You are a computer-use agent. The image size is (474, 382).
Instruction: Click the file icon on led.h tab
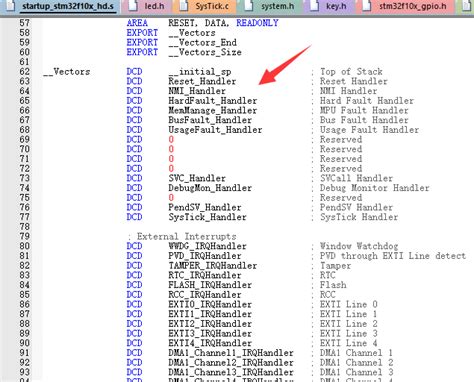[x=133, y=6]
